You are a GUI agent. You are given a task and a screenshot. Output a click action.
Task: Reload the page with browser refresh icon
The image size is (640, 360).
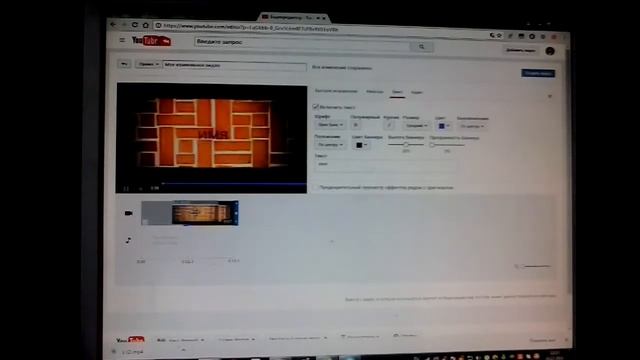pos(135,25)
